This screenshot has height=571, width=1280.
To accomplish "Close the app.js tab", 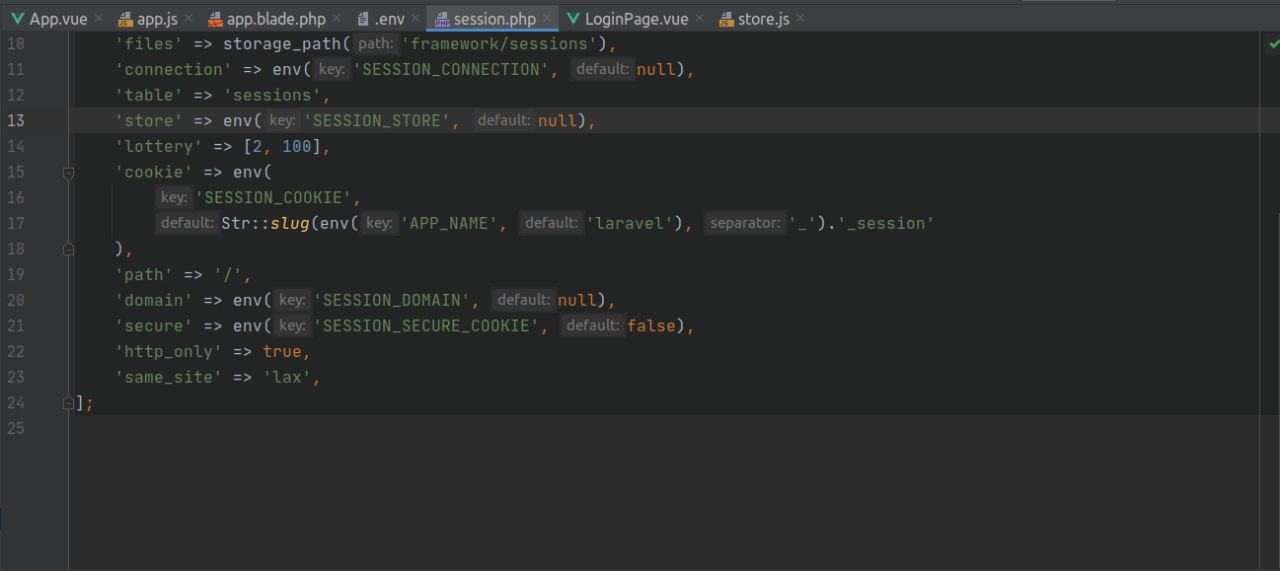I will click(189, 19).
